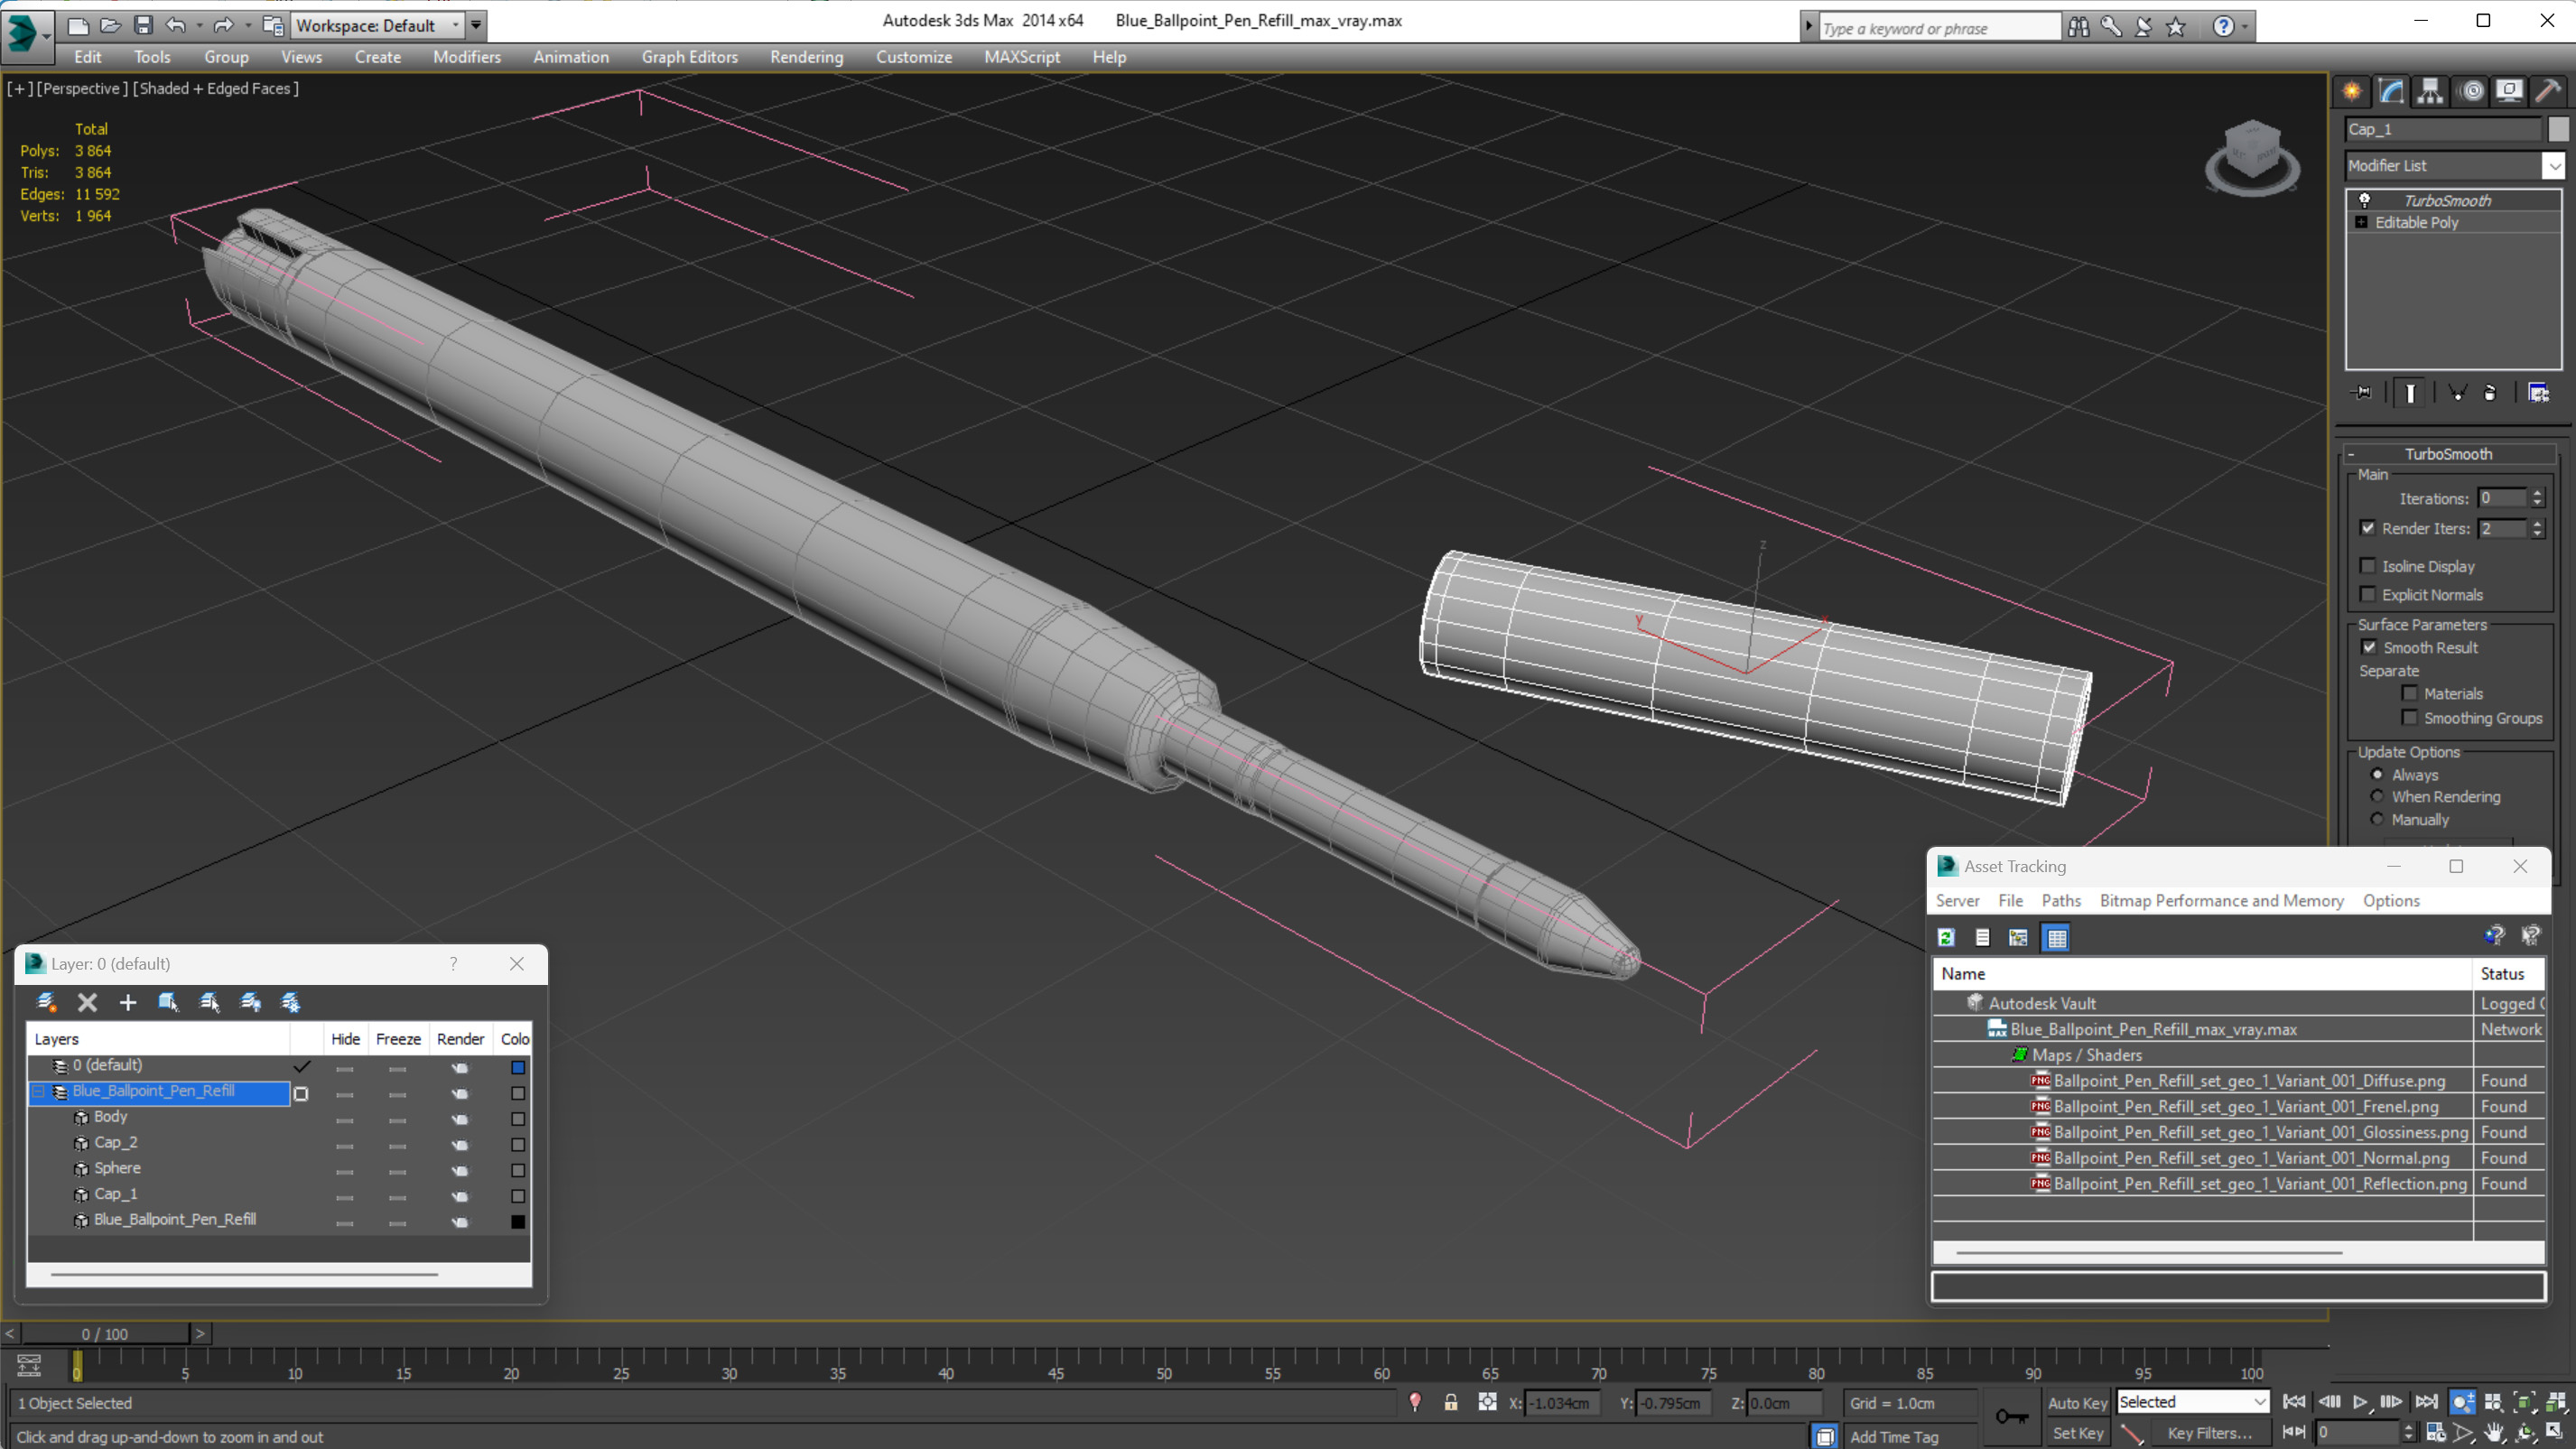Enable Separate by Materials checkbox

point(2410,693)
